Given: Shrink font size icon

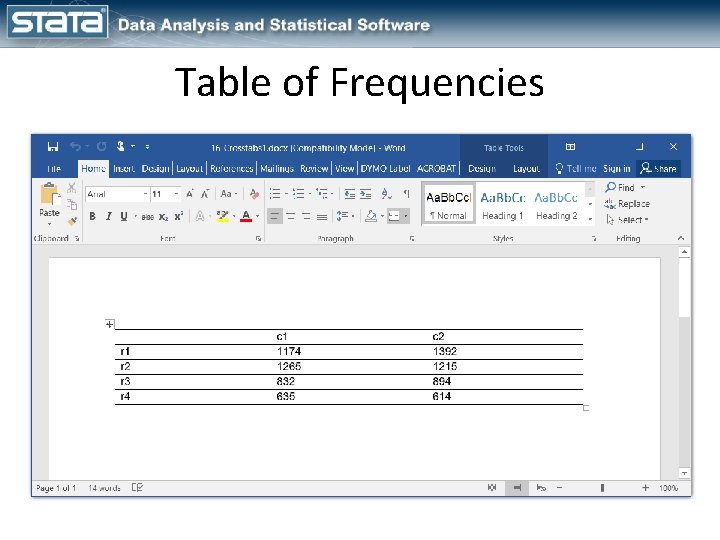Looking at the screenshot, I should [205, 194].
